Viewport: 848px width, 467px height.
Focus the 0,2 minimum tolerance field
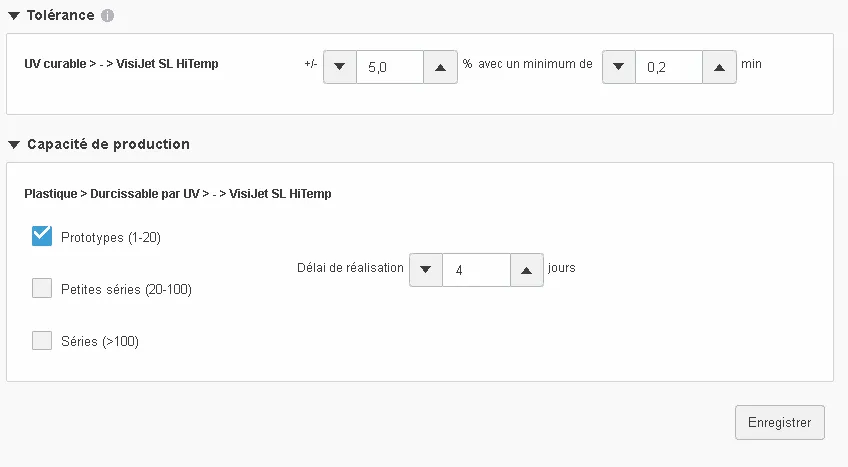tap(668, 66)
